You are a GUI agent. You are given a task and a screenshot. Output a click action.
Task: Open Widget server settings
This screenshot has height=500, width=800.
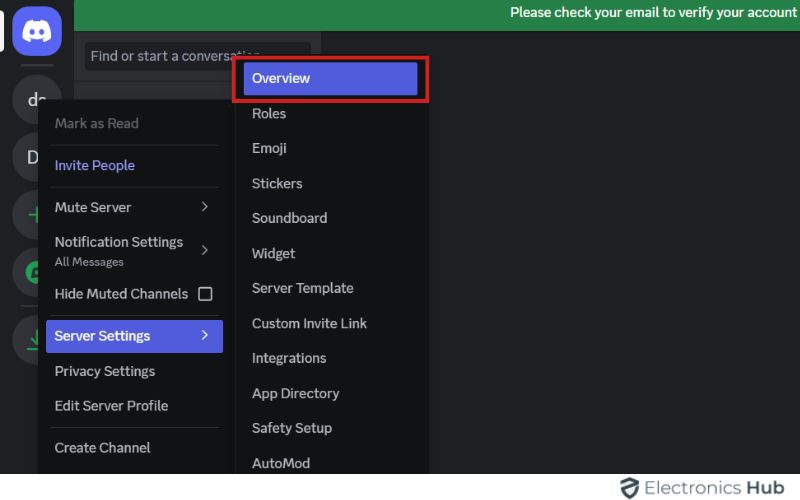point(273,254)
